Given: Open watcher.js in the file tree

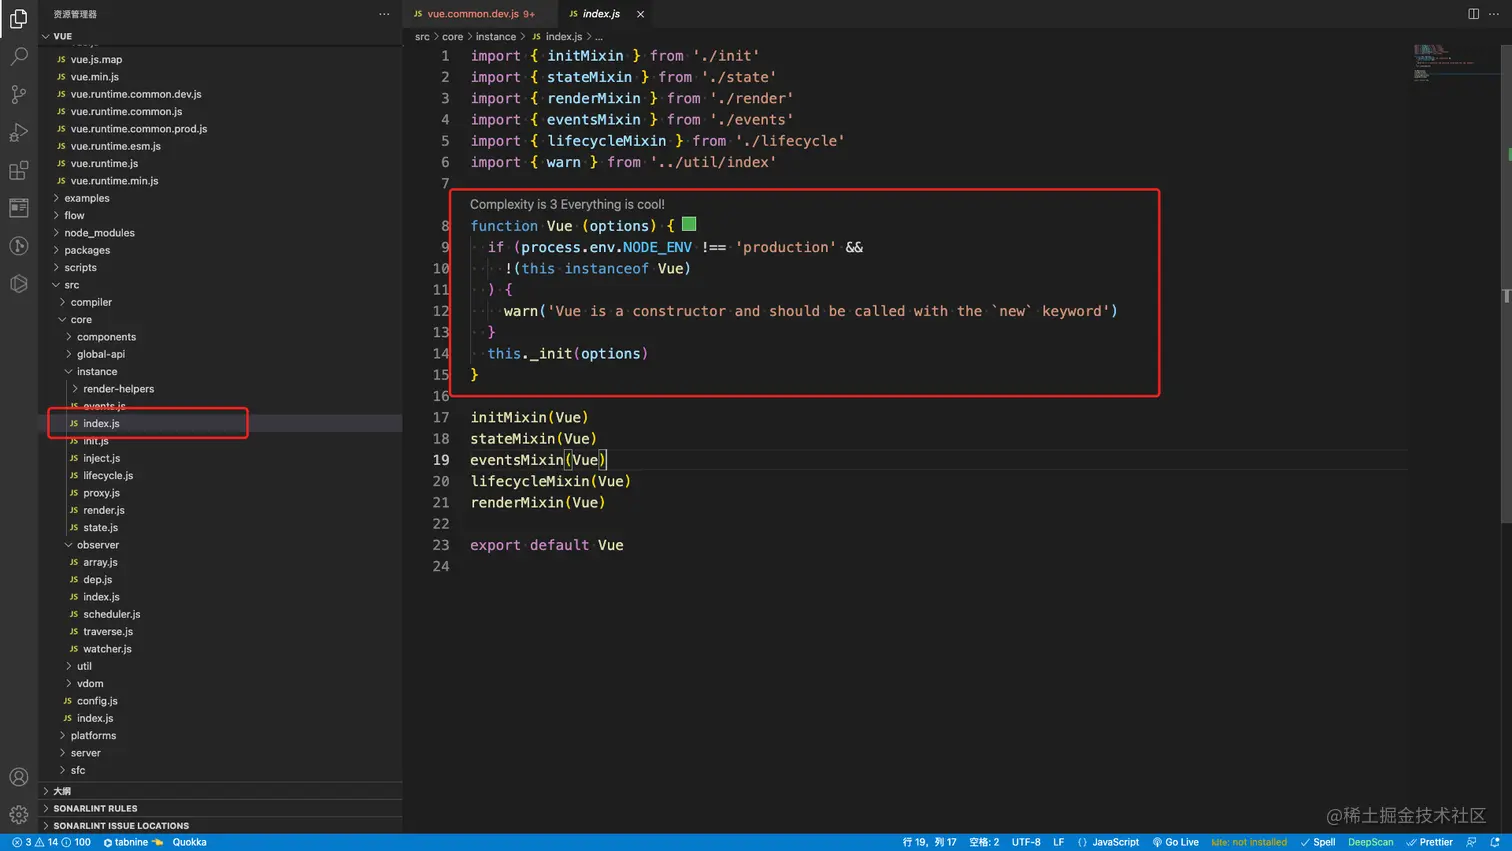Looking at the screenshot, I should click(x=220, y=649).
